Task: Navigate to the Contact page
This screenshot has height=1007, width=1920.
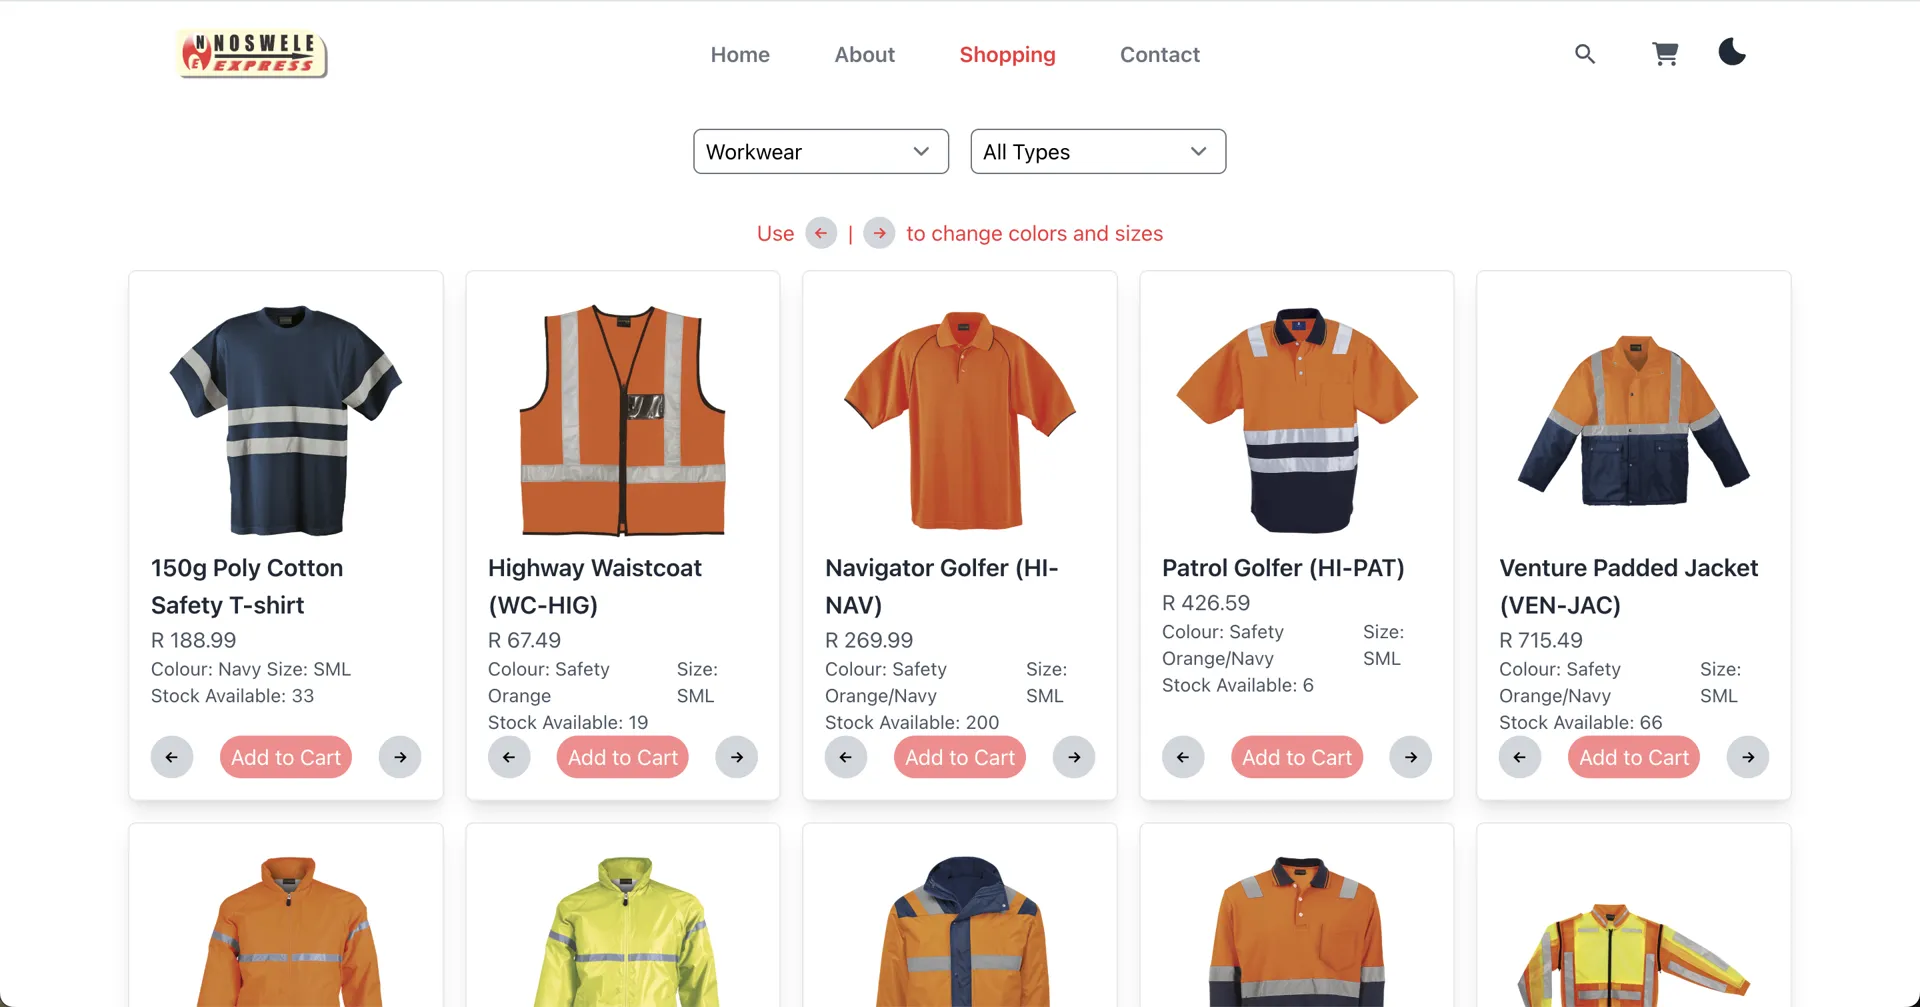Action: coord(1159,55)
